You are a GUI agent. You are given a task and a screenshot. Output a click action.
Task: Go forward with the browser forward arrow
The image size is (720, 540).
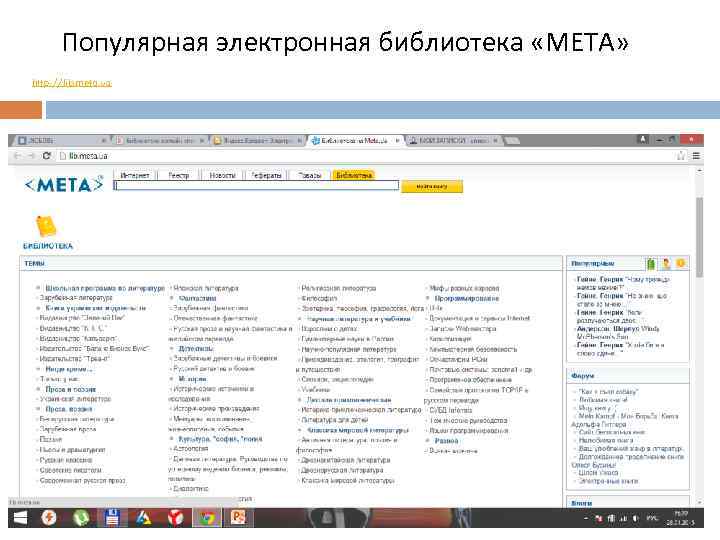point(31,156)
